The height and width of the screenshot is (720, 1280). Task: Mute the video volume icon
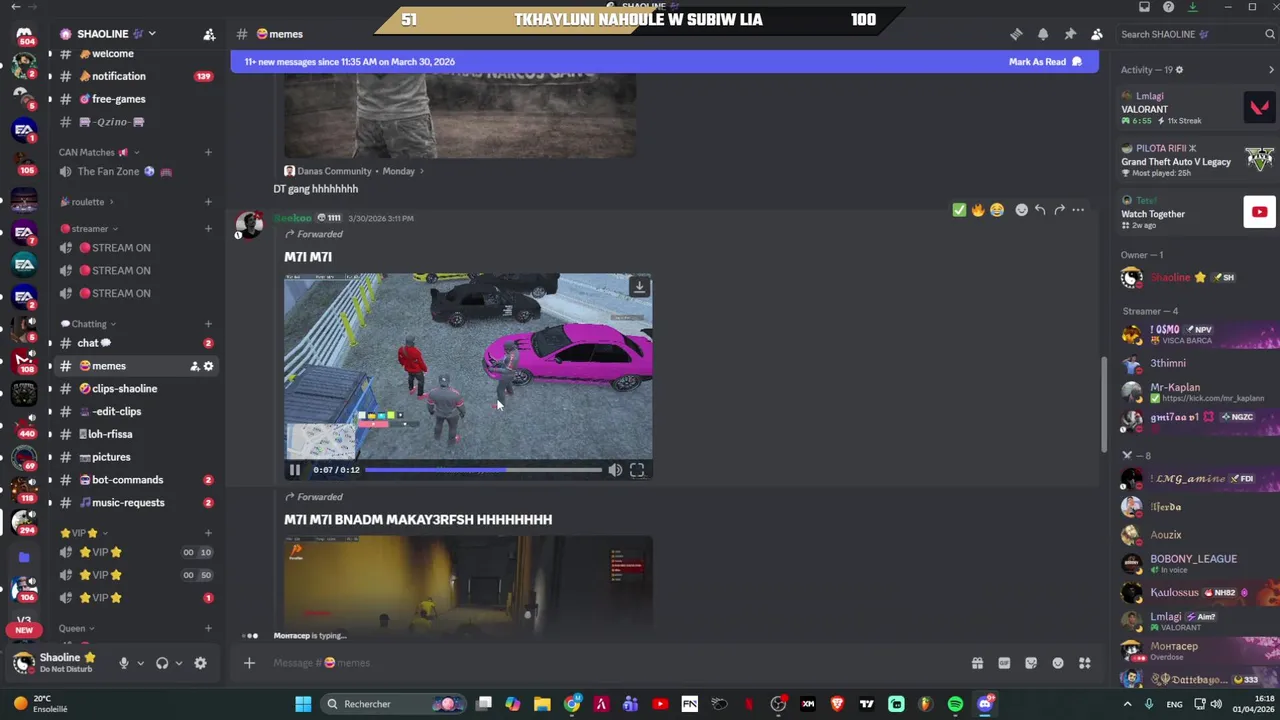coord(615,470)
